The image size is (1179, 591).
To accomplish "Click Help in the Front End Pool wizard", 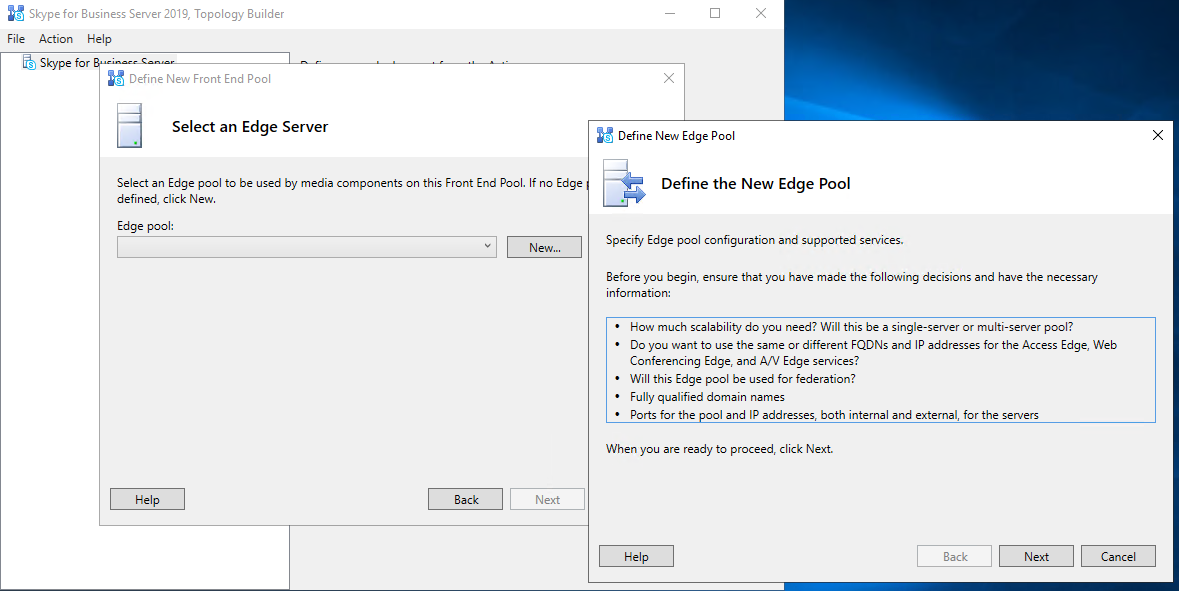I will [147, 500].
